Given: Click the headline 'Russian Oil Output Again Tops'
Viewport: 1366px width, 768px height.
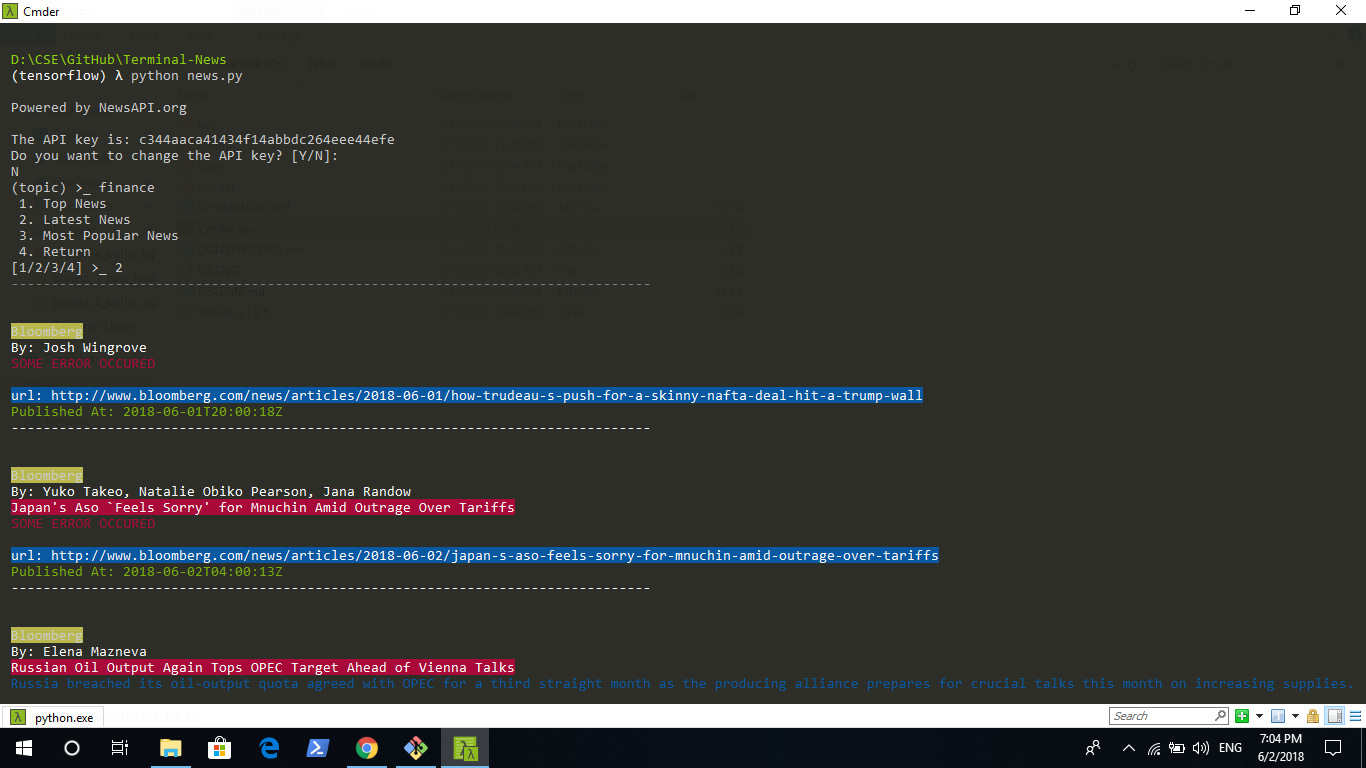Looking at the screenshot, I should click(263, 668).
